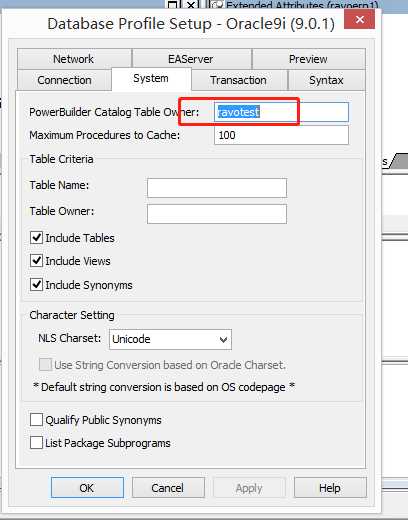Open the Transaction tab
Screen dimensions: 408x521
[x=239, y=80]
